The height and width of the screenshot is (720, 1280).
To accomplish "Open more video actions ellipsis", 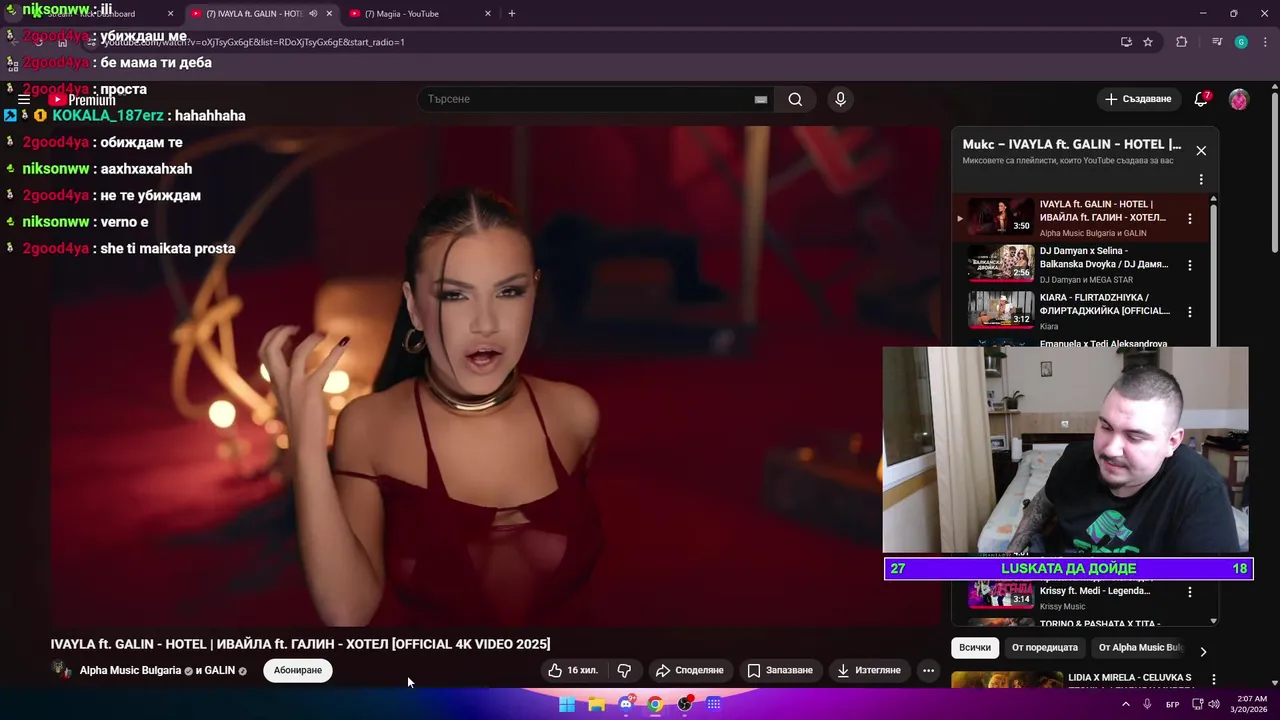I will (x=928, y=670).
